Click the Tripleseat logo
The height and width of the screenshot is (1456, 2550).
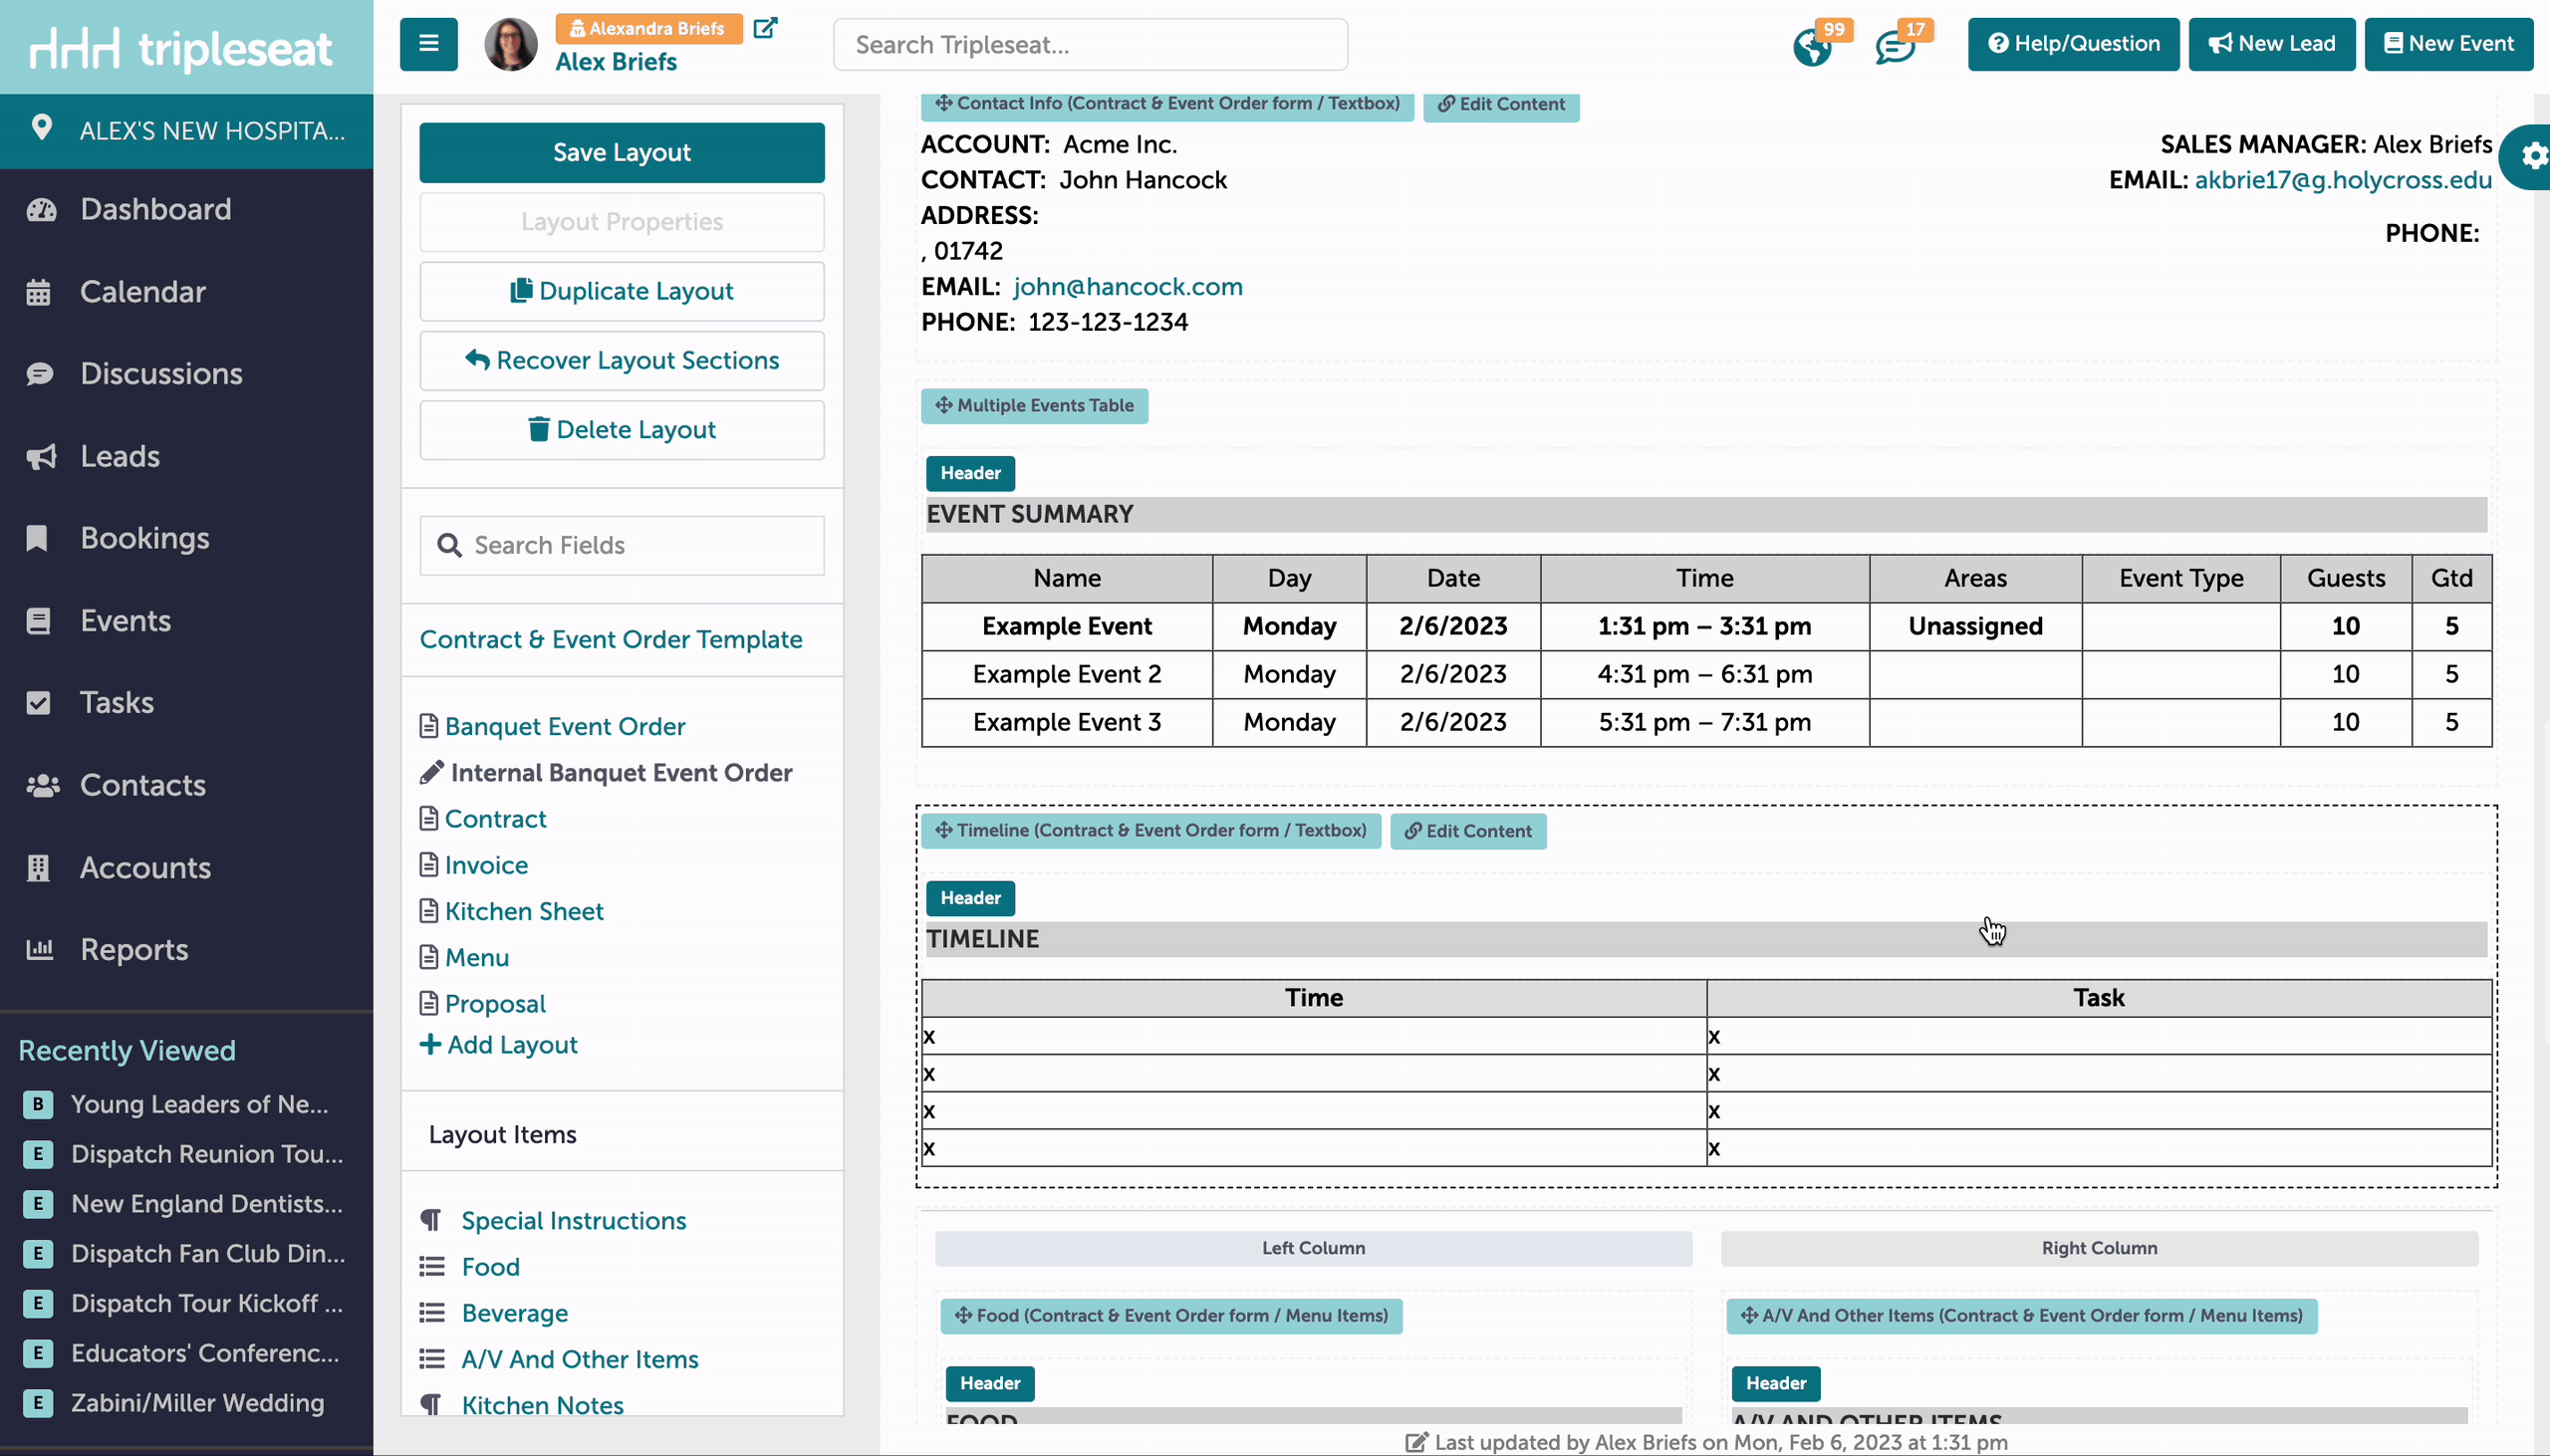(x=181, y=48)
